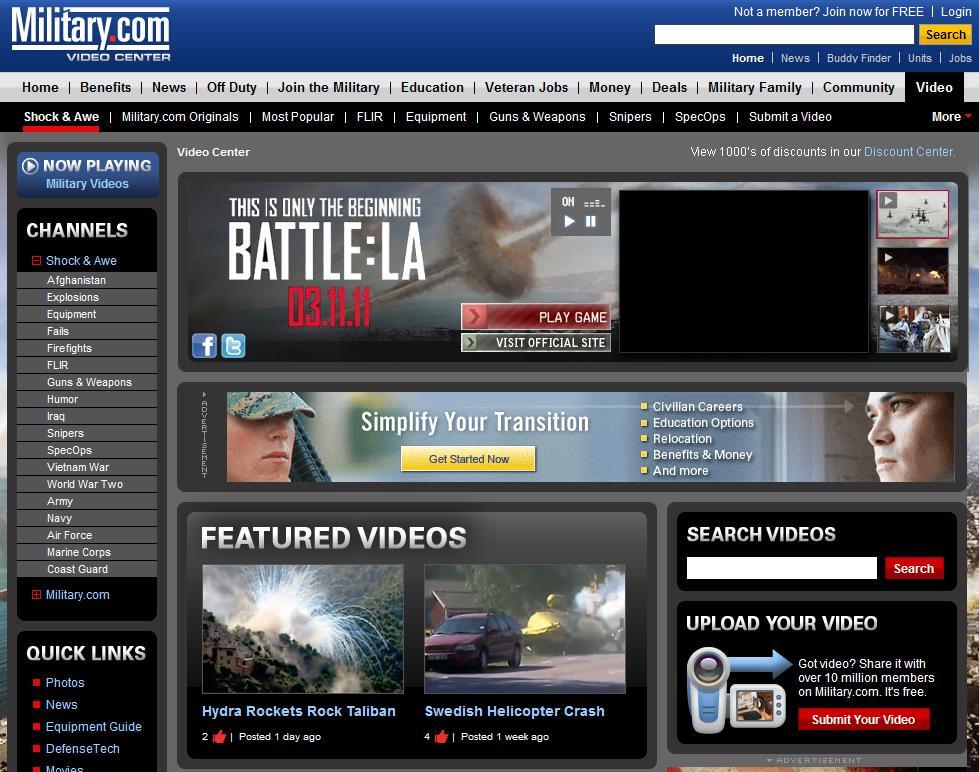Image resolution: width=979 pixels, height=772 pixels.
Task: Collapse the Shock & Awe channel group
Action: (36, 260)
